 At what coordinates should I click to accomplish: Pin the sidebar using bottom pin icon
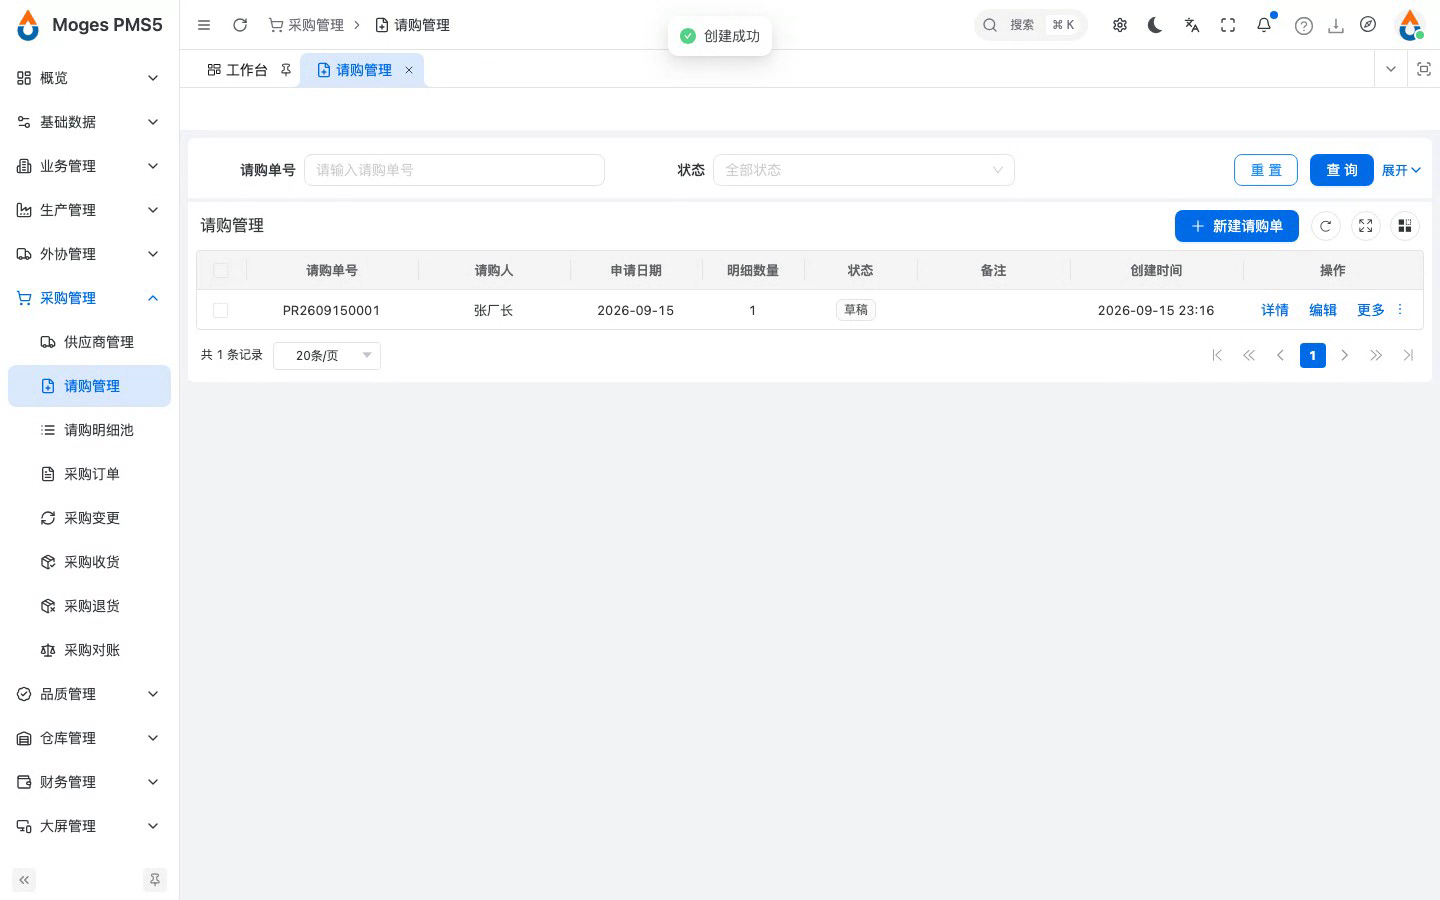[155, 880]
